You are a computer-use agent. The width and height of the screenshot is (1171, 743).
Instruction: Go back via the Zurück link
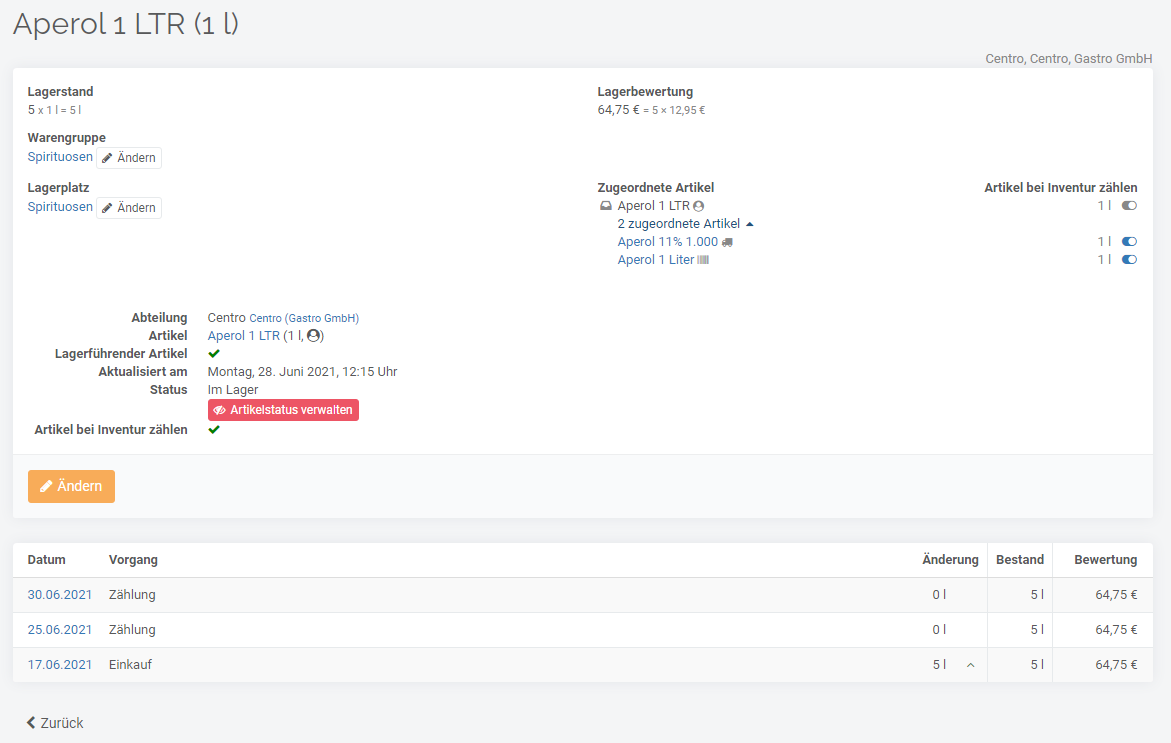(55, 723)
